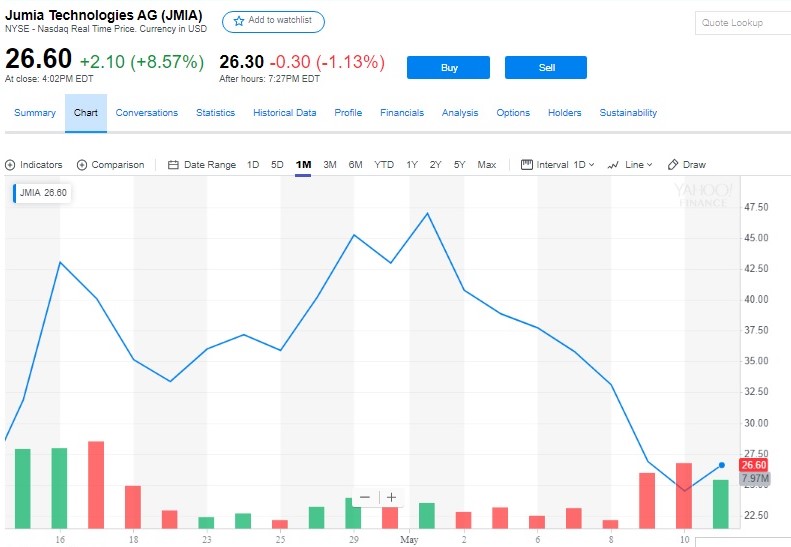
Task: Click the Quote Lookup search field
Action: tap(740, 23)
